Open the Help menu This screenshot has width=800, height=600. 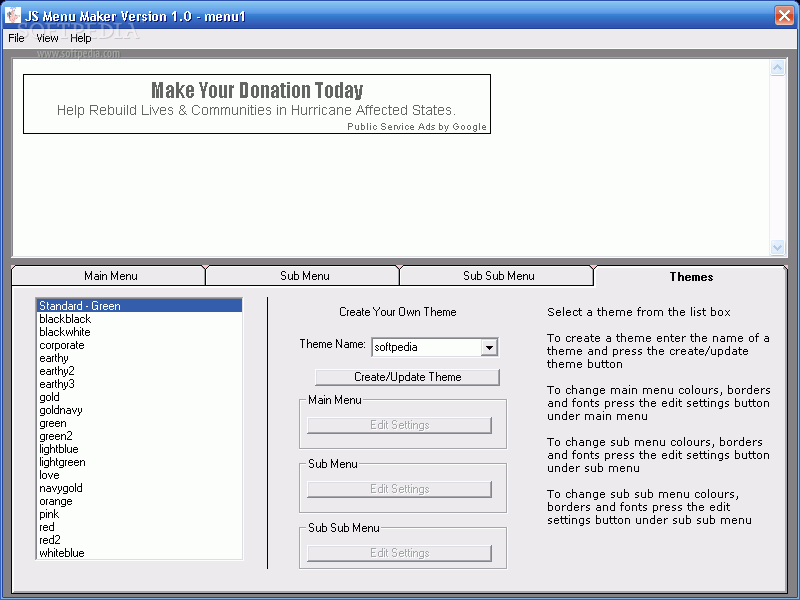81,38
